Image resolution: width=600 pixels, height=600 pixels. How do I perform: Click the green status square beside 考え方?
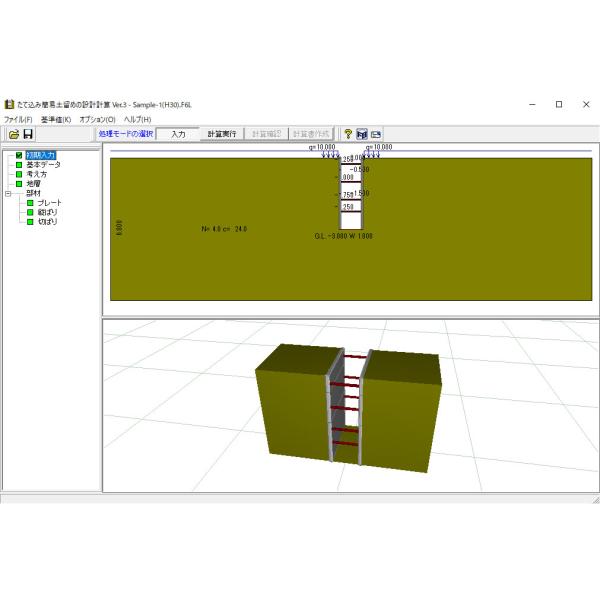(19, 174)
